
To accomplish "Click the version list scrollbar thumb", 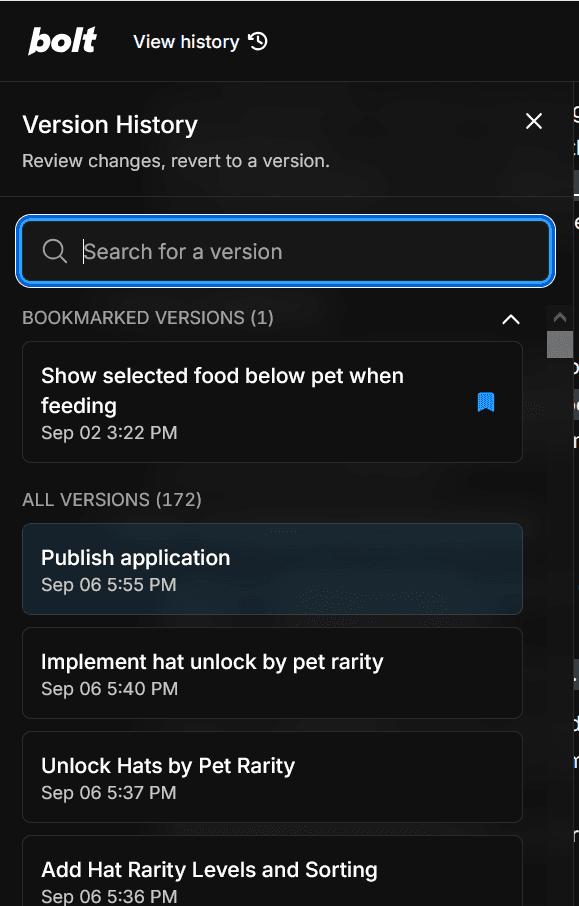I will tap(559, 344).
